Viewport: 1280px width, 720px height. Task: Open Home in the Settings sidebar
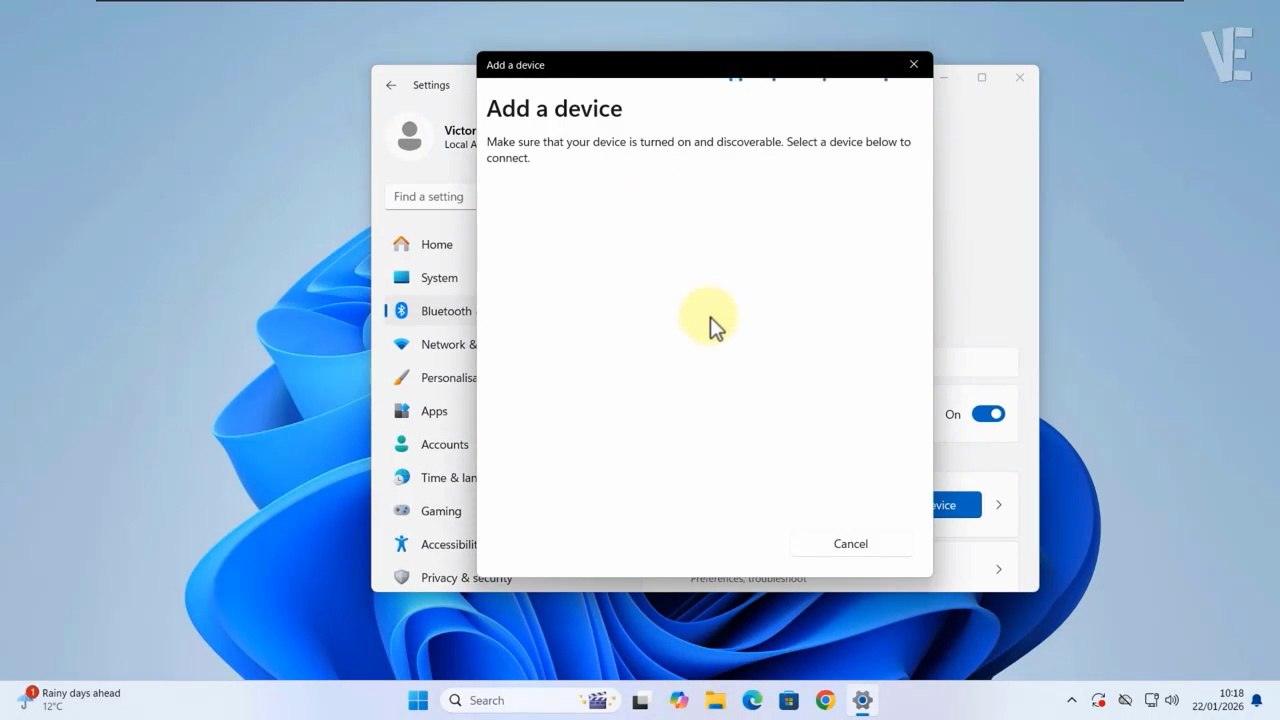(436, 244)
